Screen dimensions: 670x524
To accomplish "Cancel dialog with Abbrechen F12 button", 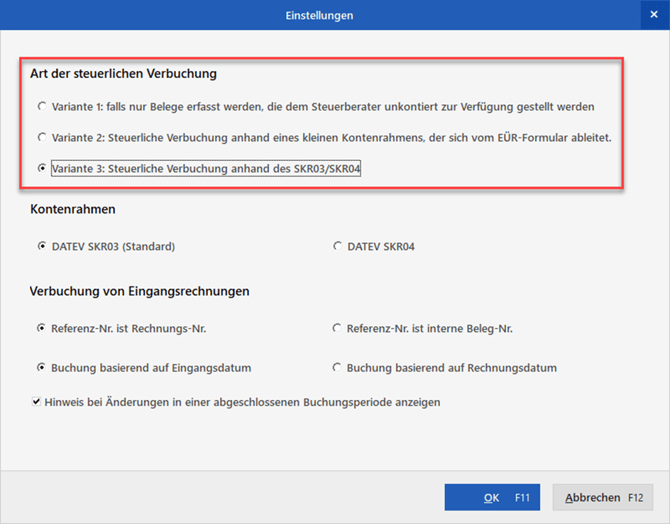I will (x=603, y=497).
